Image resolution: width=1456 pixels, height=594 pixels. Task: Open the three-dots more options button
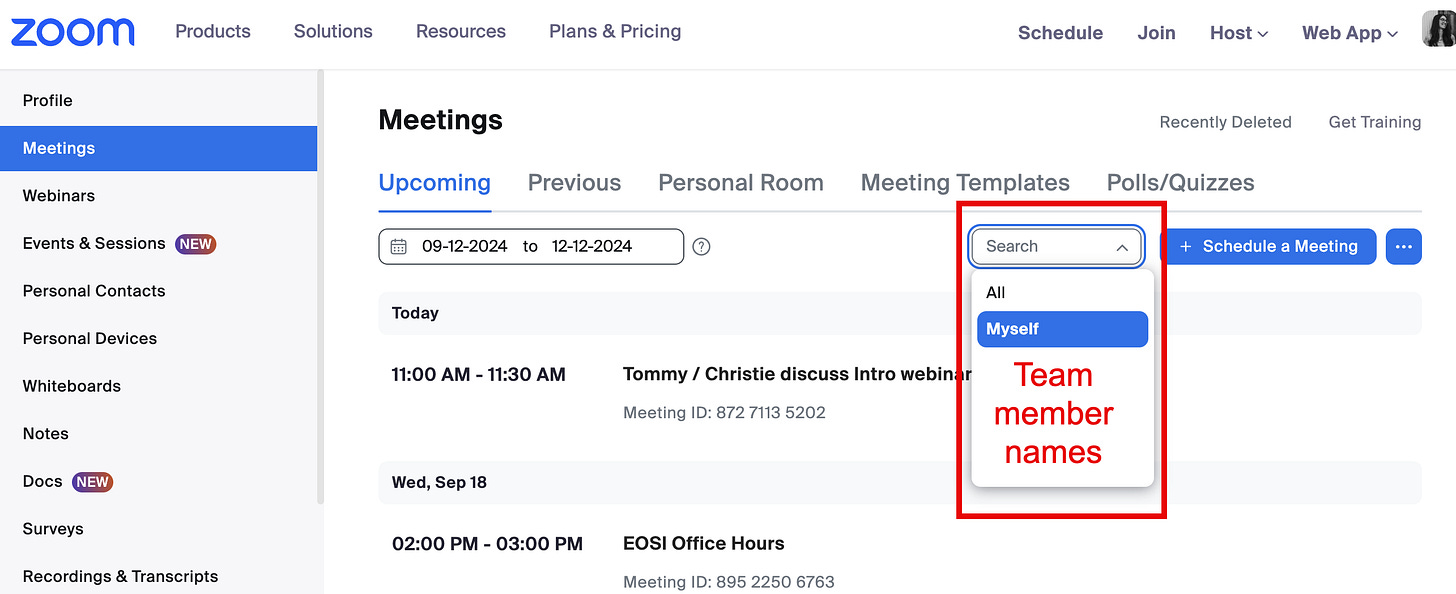pos(1404,246)
